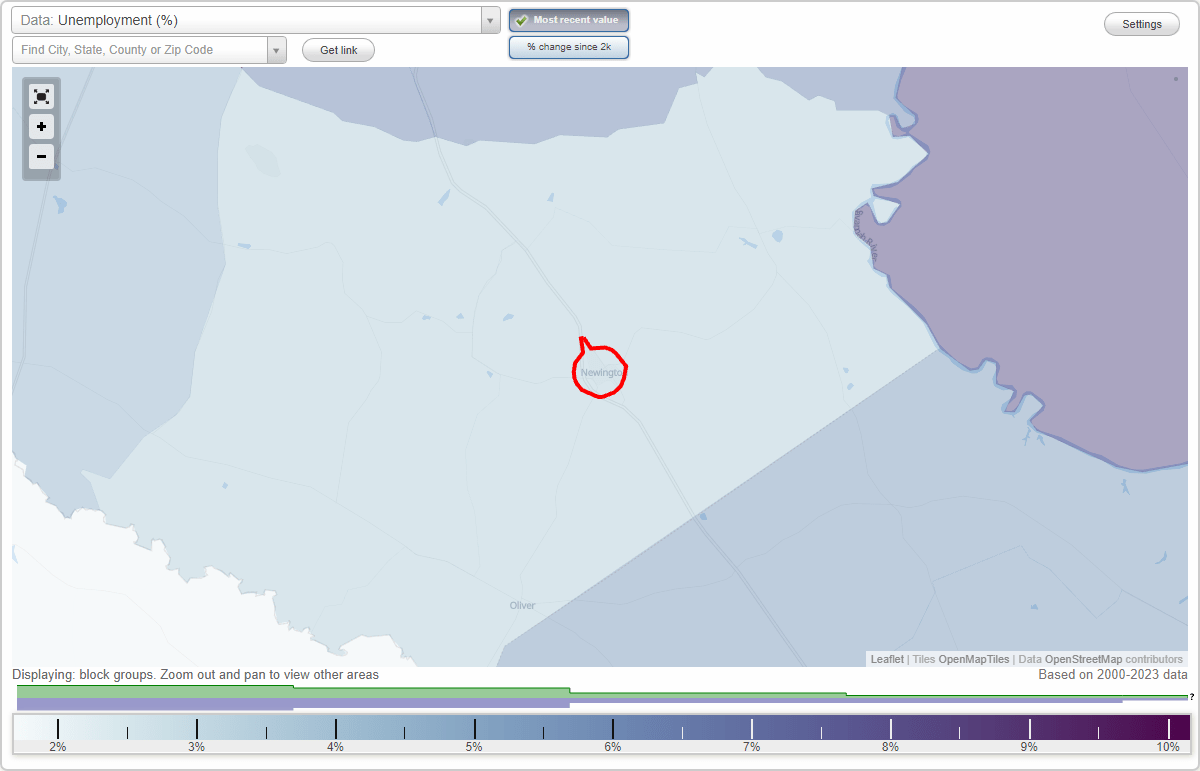
Task: Click the Newington label on the map
Action: tap(602, 372)
